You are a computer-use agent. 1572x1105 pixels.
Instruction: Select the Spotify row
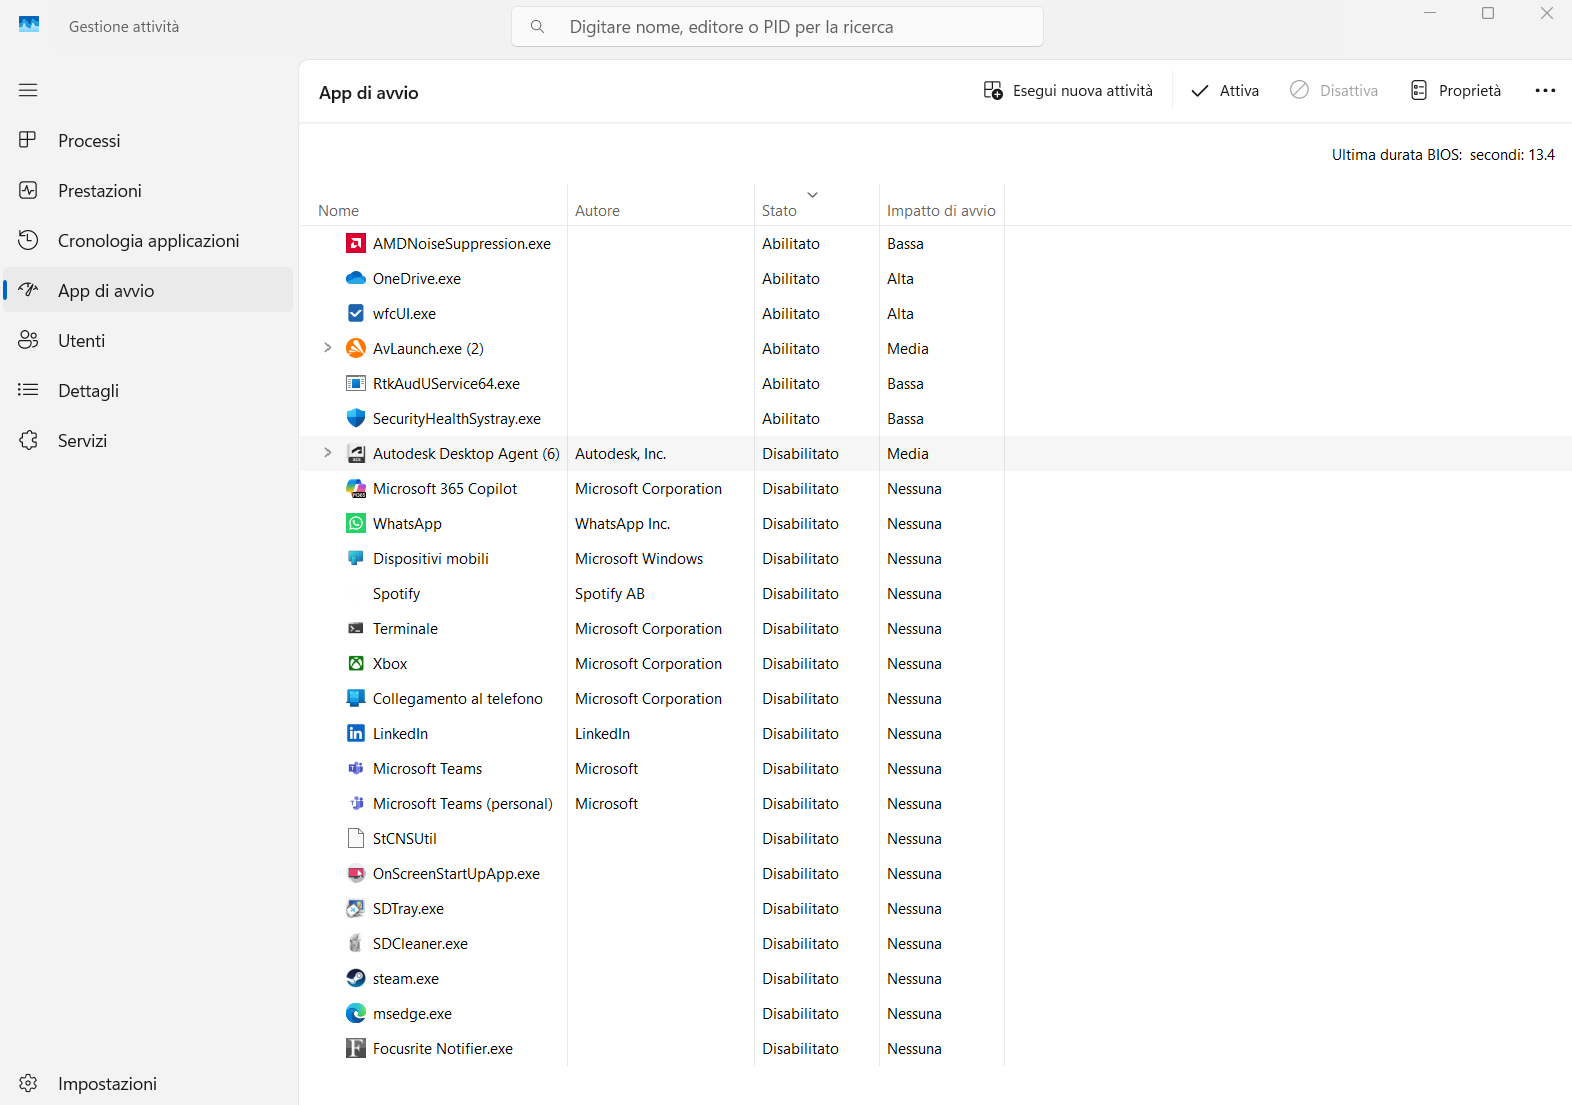(935, 594)
